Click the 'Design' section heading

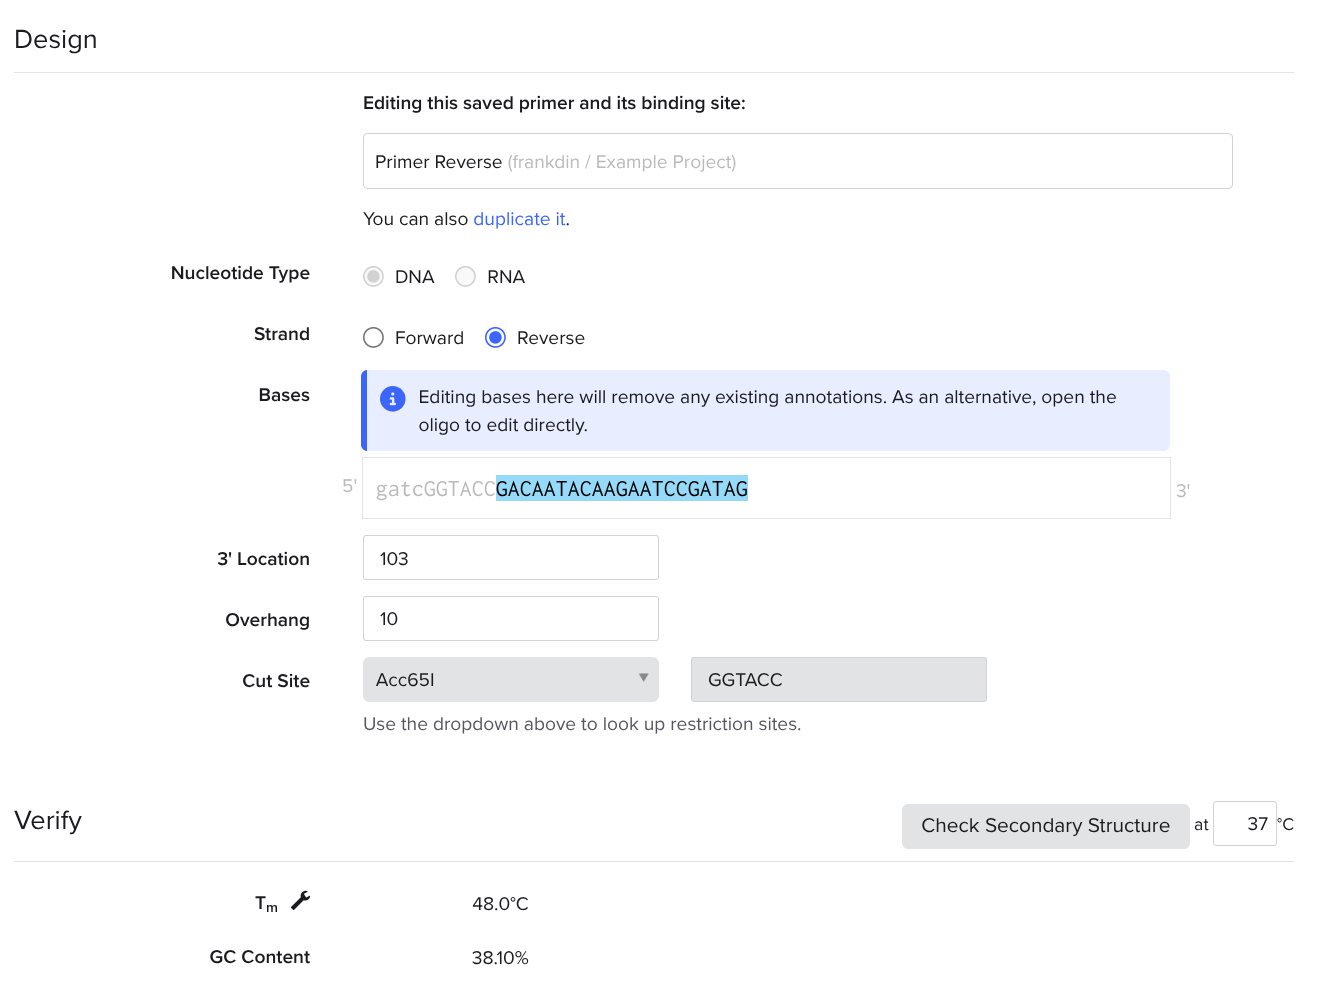pos(56,39)
